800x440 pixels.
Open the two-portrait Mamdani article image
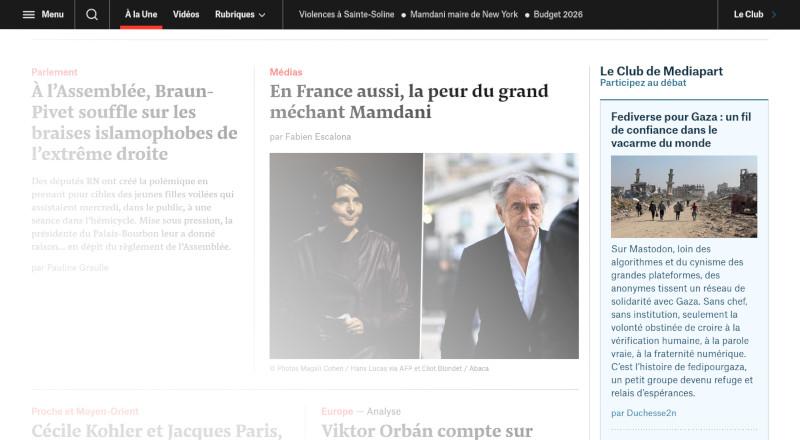point(424,256)
